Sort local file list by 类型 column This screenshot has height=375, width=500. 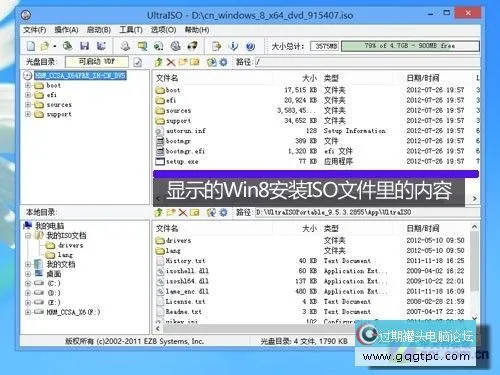[x=331, y=228]
